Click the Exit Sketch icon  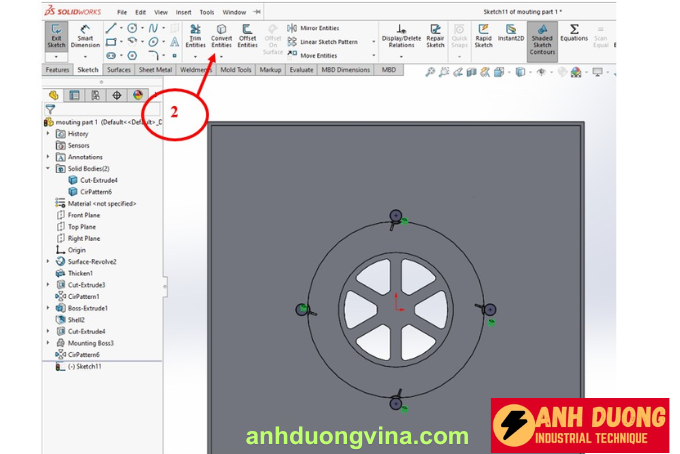click(56, 37)
